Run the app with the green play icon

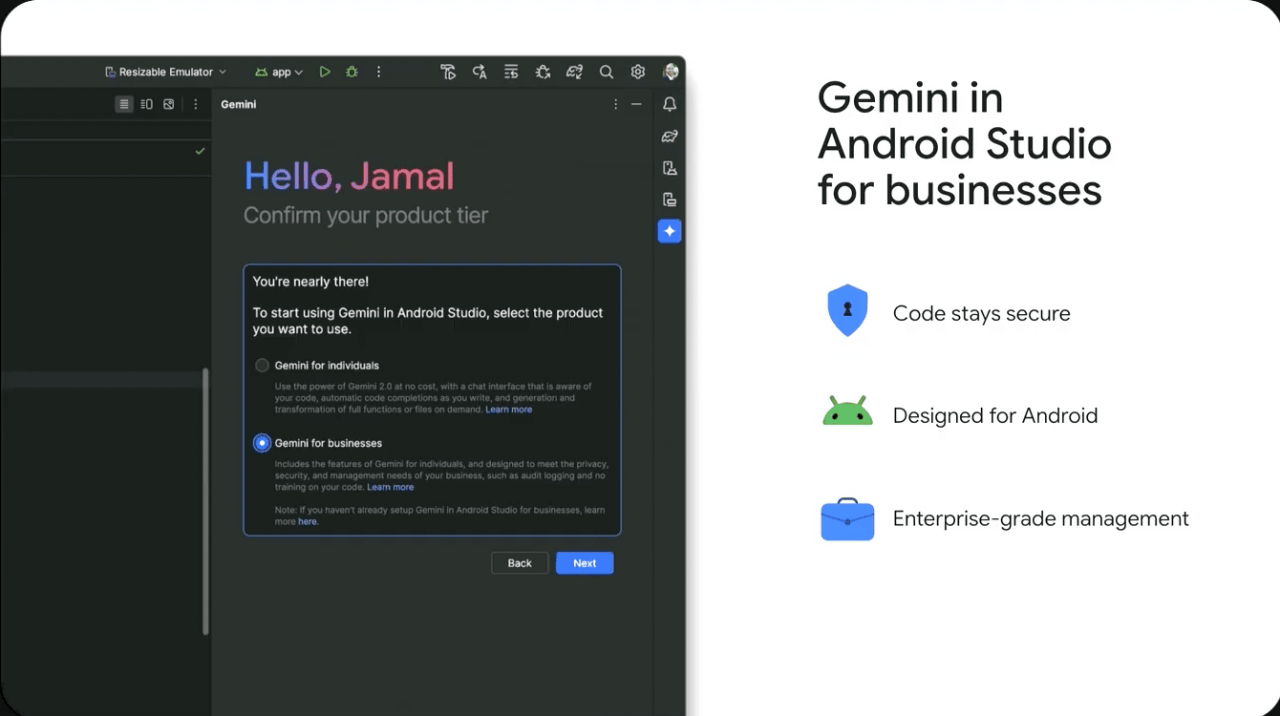tap(325, 72)
